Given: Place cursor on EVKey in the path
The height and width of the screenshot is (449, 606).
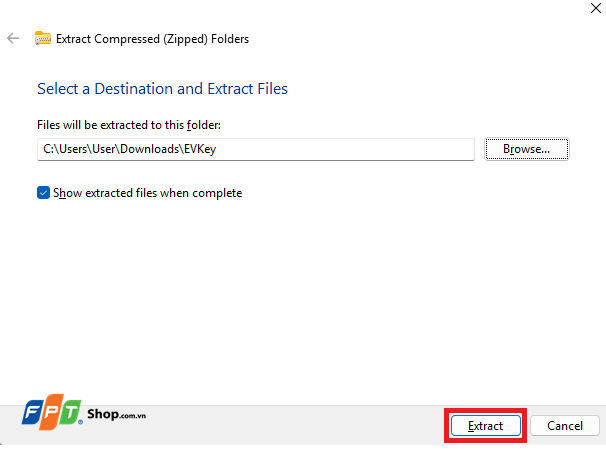Looking at the screenshot, I should point(200,149).
